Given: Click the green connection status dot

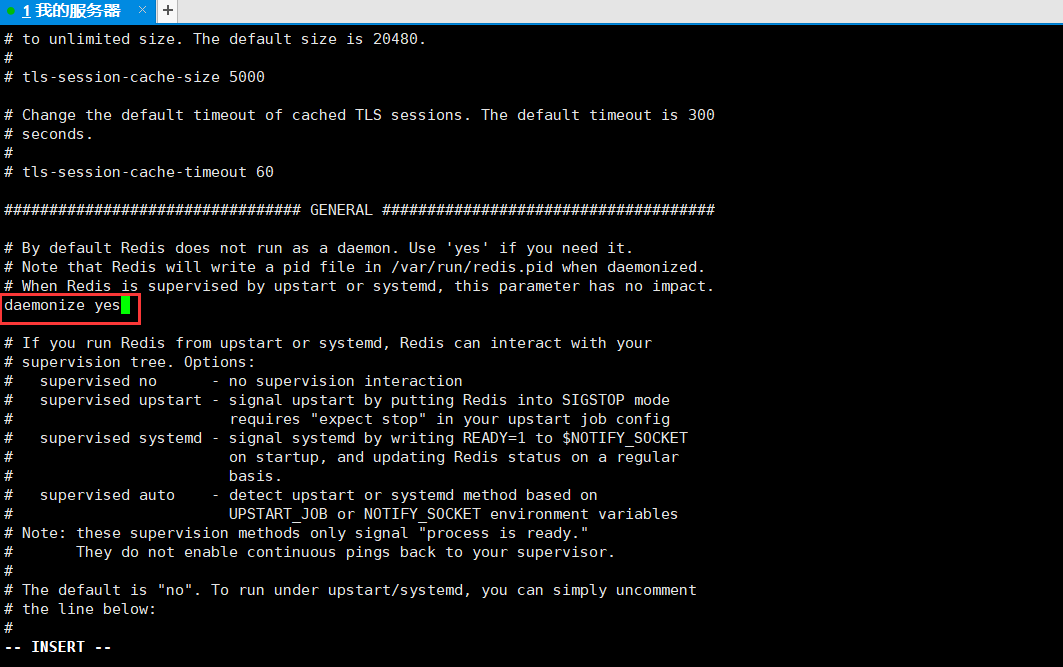Looking at the screenshot, I should click(x=11, y=11).
